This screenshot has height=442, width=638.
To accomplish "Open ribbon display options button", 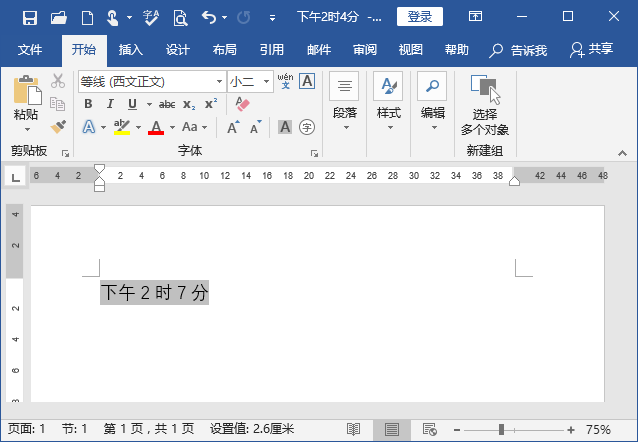I will 475,17.
